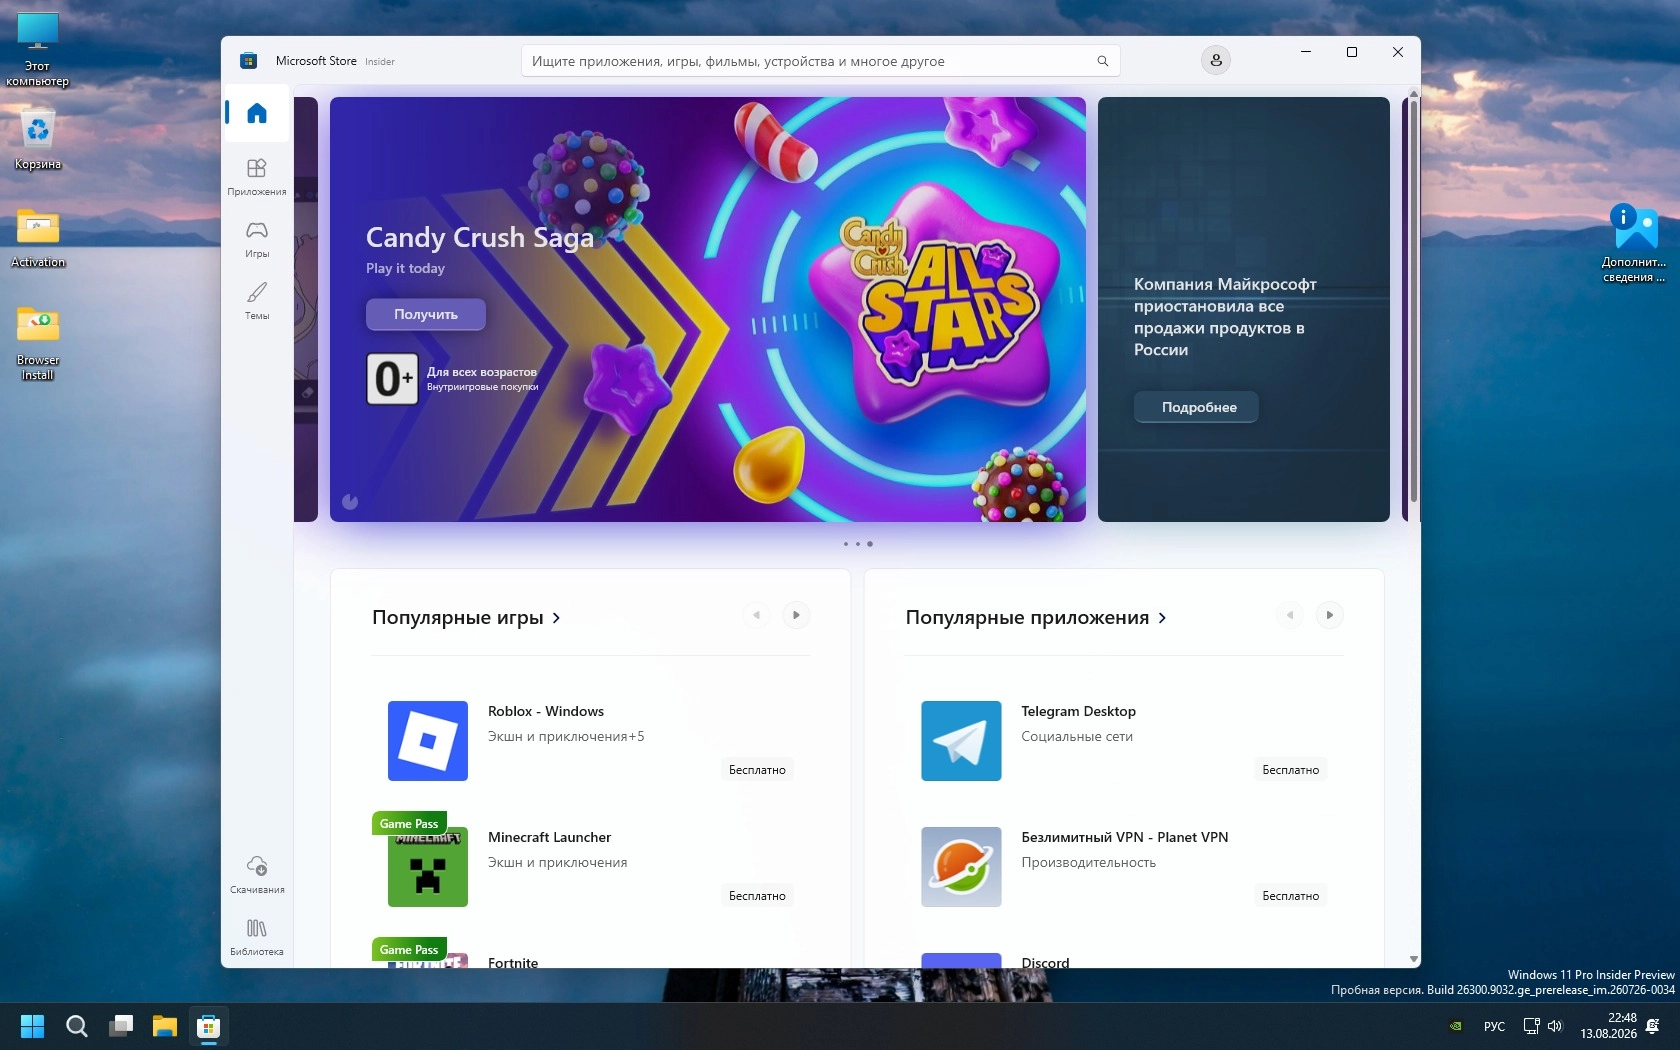Screen dimensions: 1680x1050
Task: Select the Browser Install folder on desktop
Action: 38,343
